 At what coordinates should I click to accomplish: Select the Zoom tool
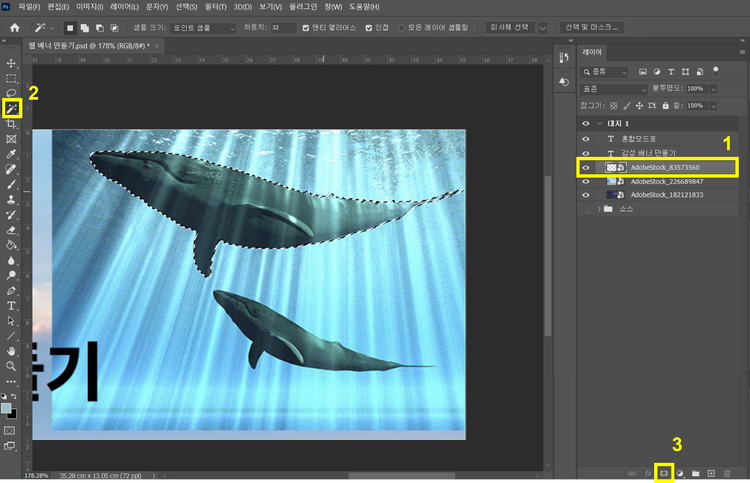point(12,366)
